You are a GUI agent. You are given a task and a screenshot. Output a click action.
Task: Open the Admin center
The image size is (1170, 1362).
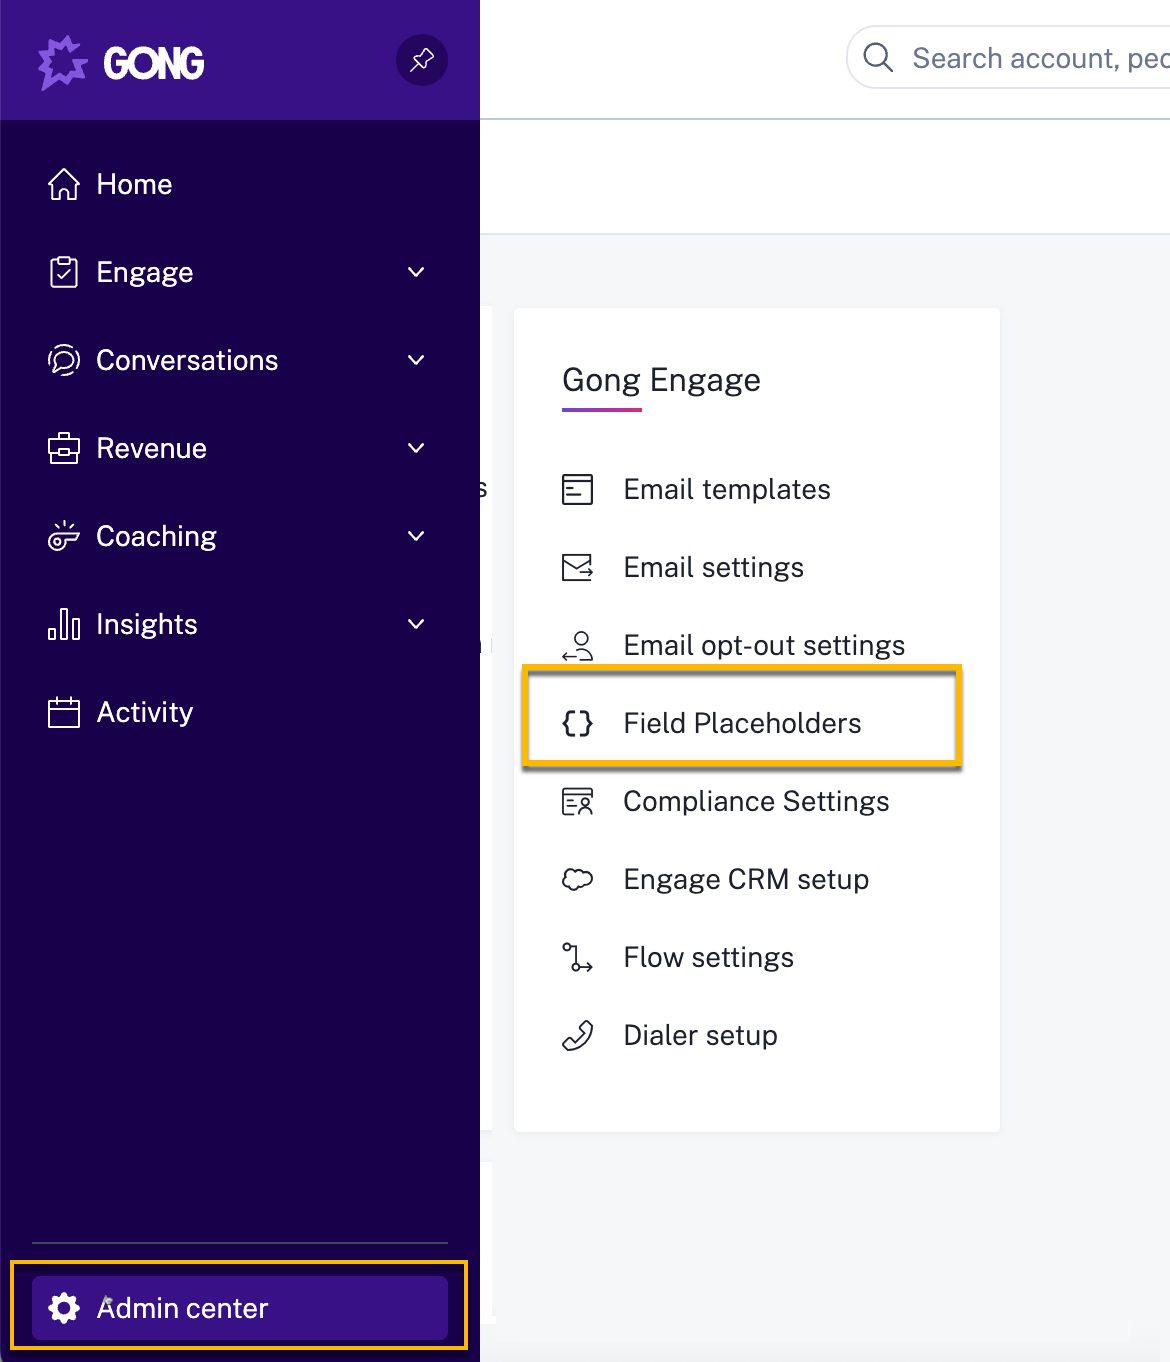[240, 1308]
